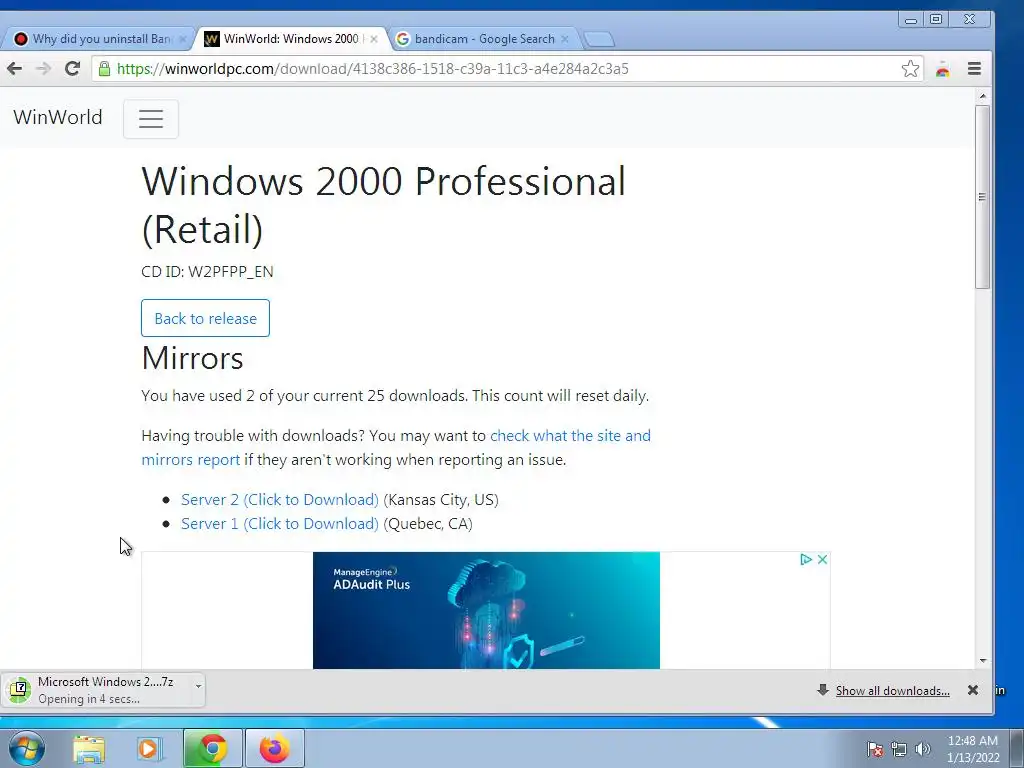Click the page scrollbar down arrow

click(983, 661)
